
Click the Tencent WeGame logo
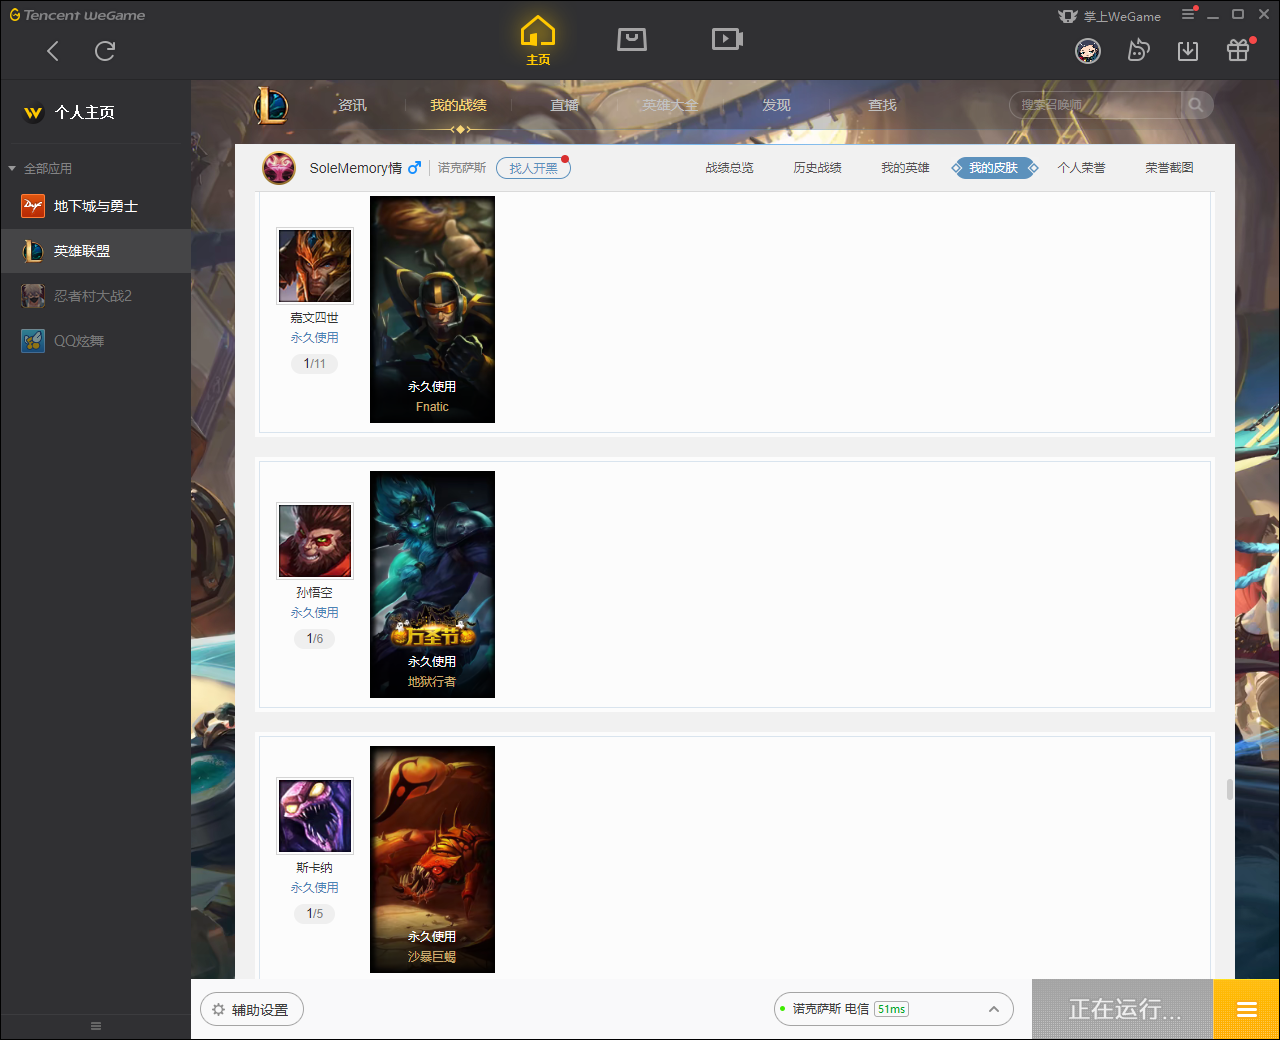pyautogui.click(x=77, y=15)
